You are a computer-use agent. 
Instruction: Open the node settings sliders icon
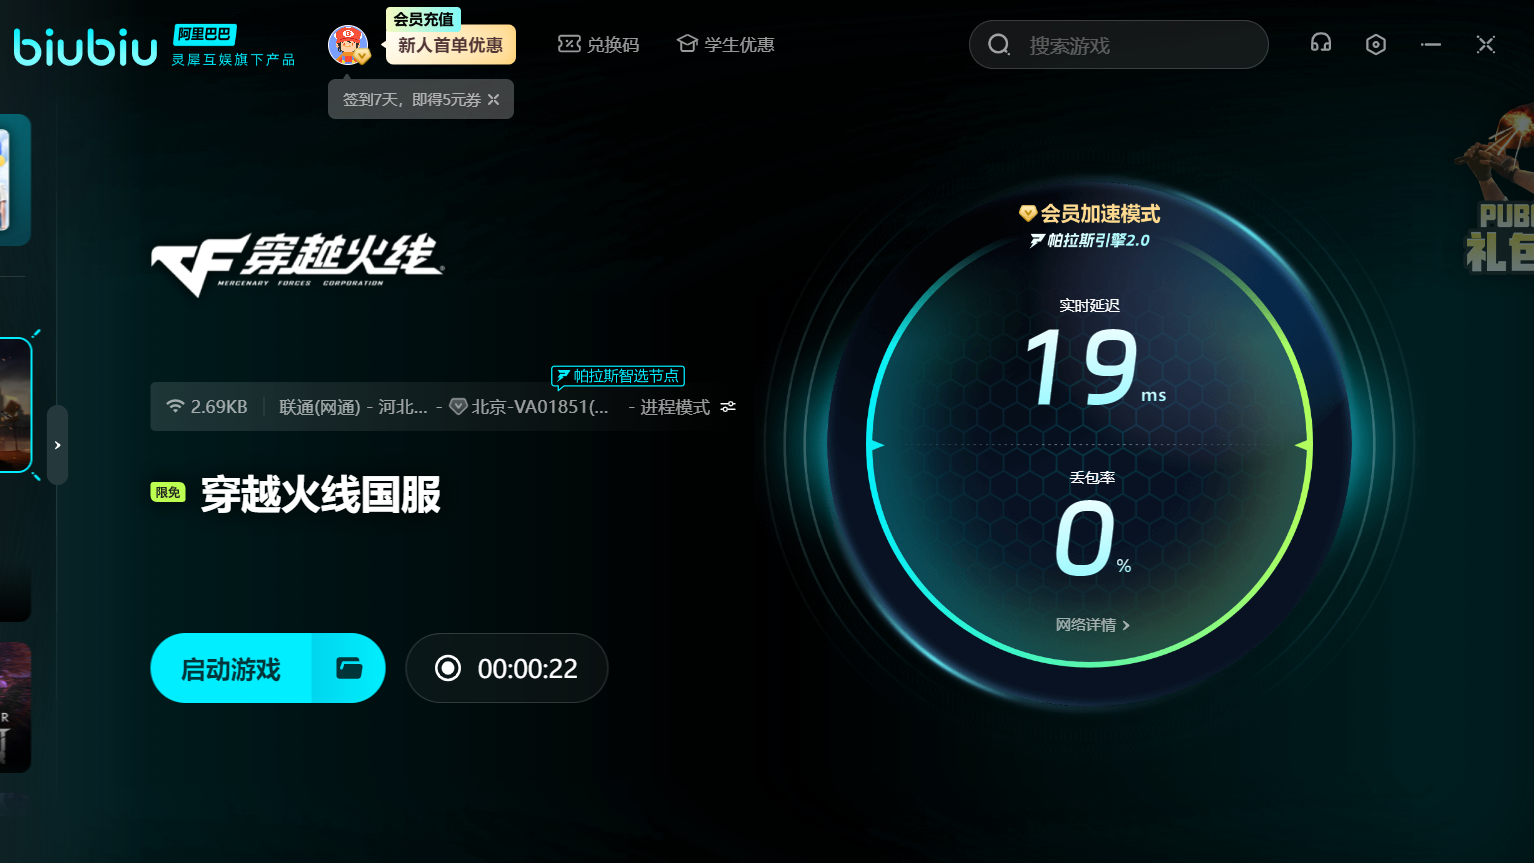tap(728, 407)
